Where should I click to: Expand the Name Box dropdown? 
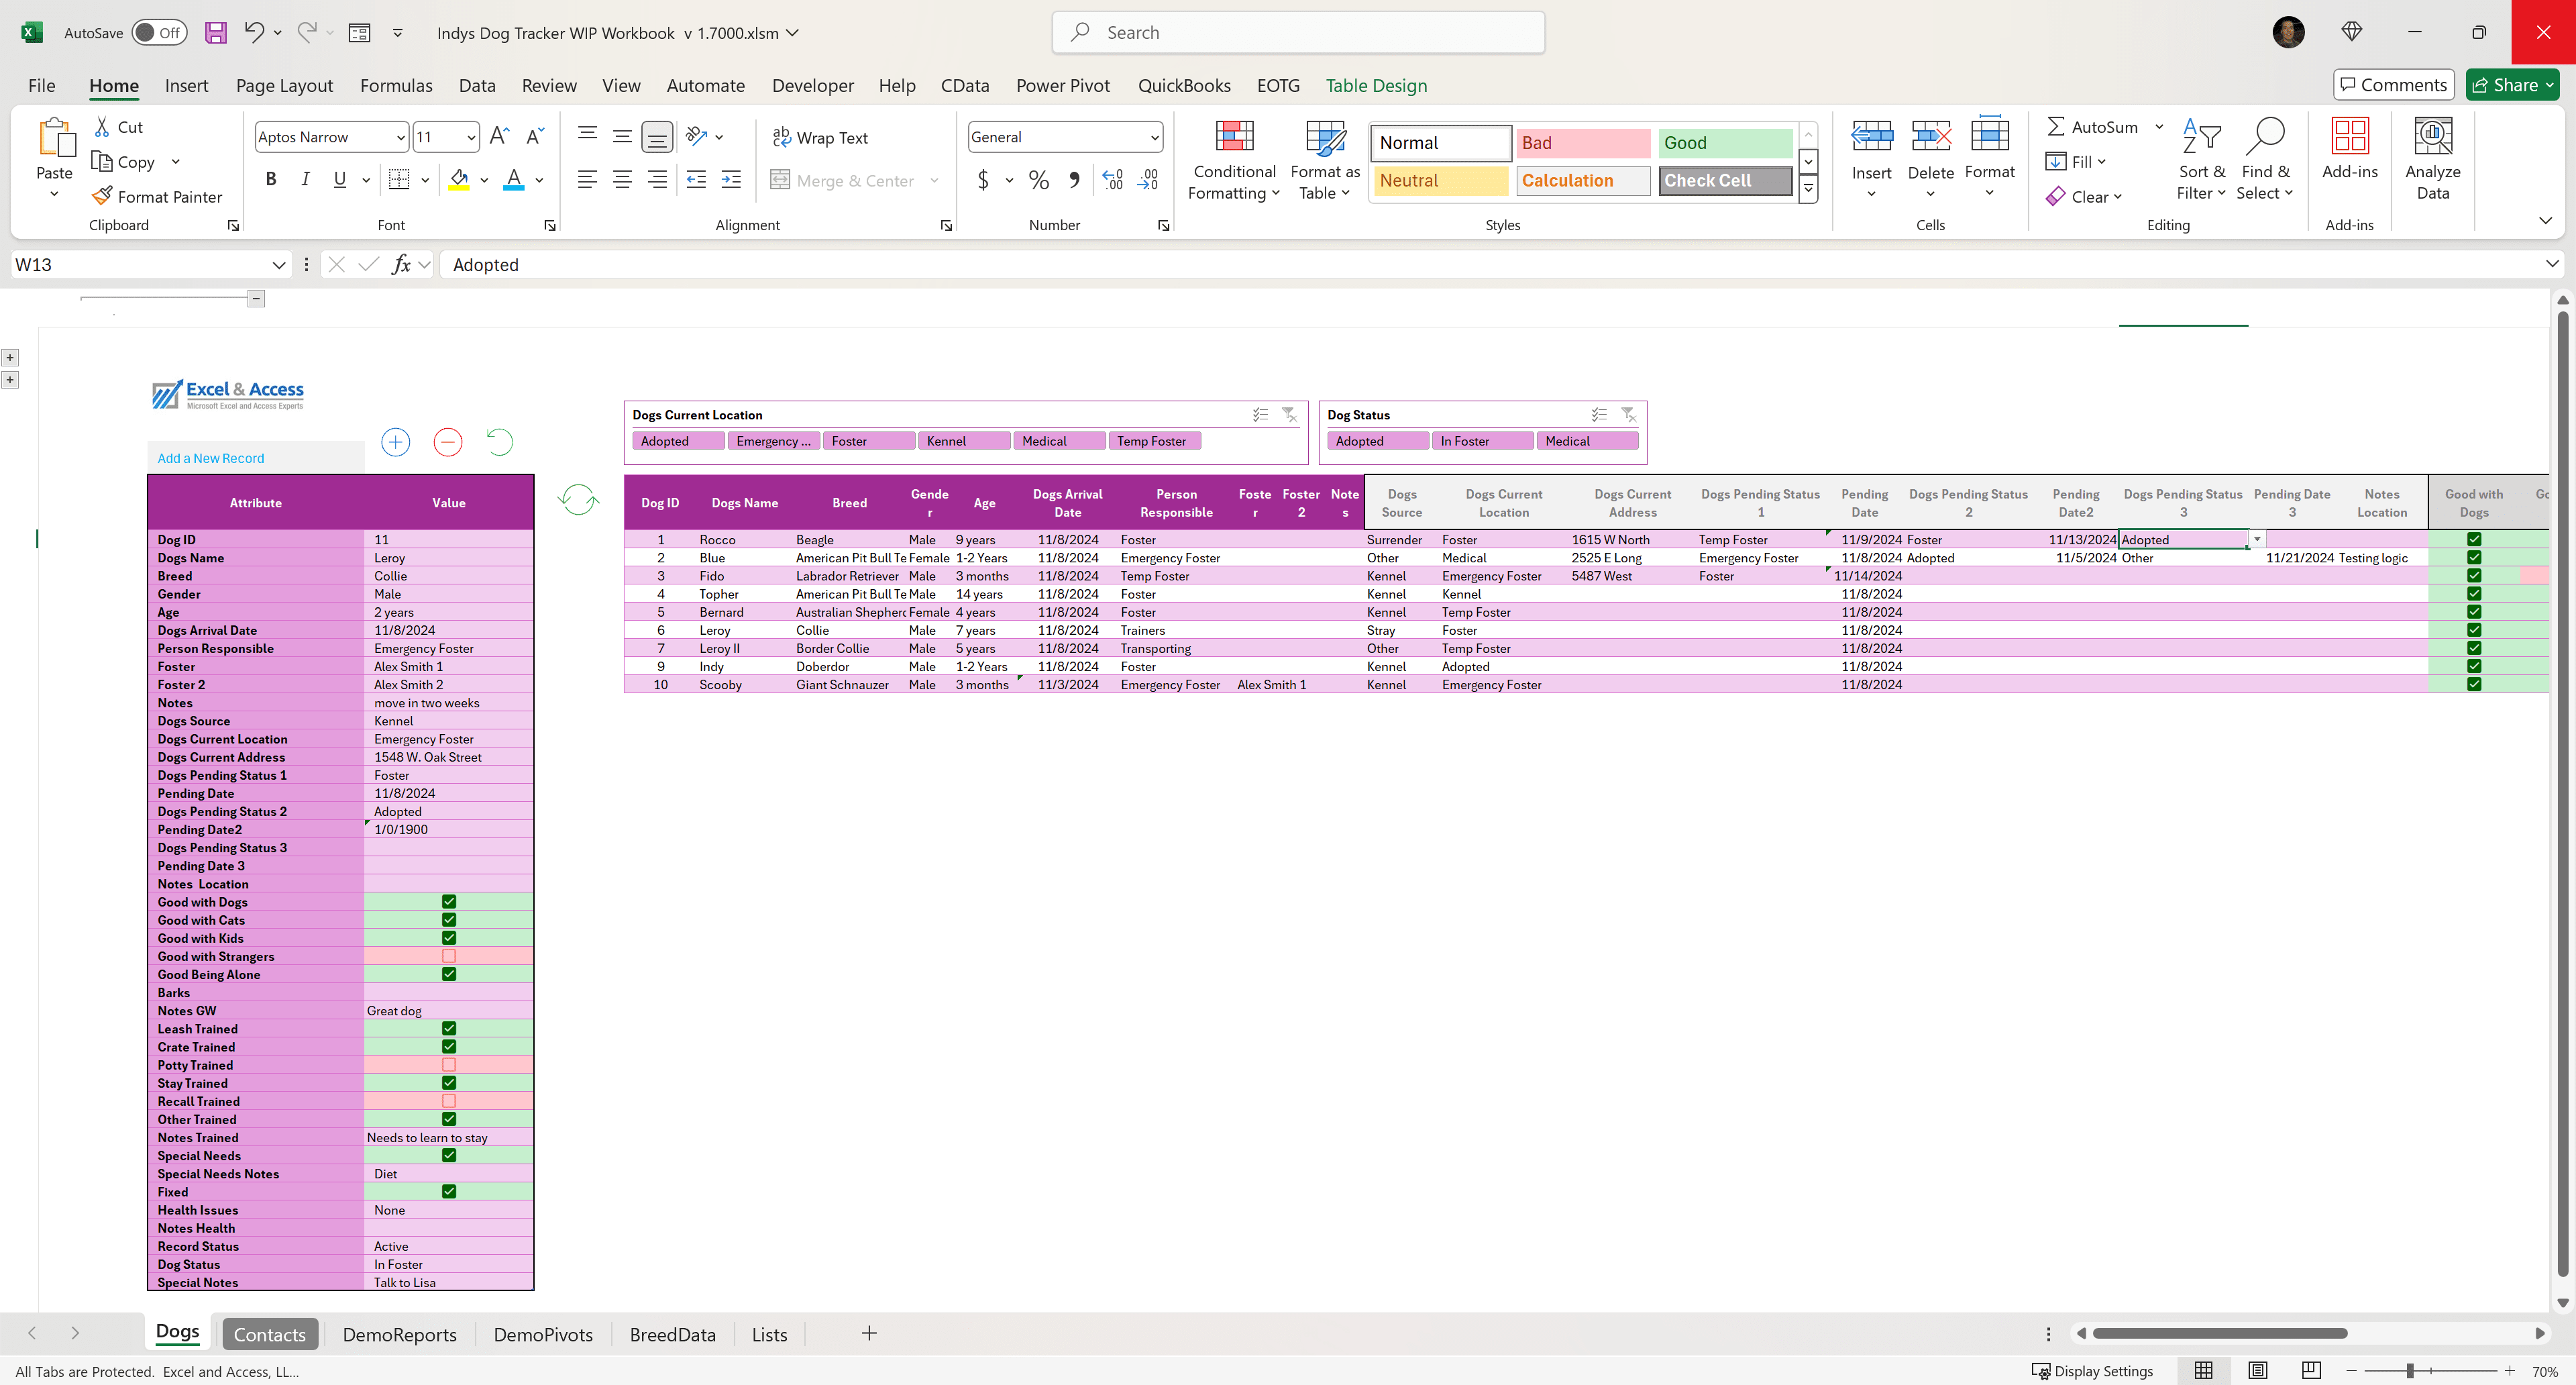pos(279,265)
